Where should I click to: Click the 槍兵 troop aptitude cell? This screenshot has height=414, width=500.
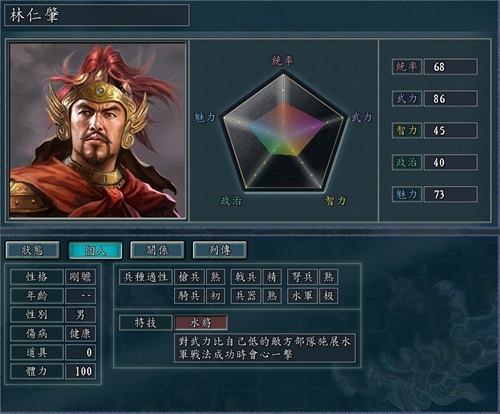click(189, 277)
